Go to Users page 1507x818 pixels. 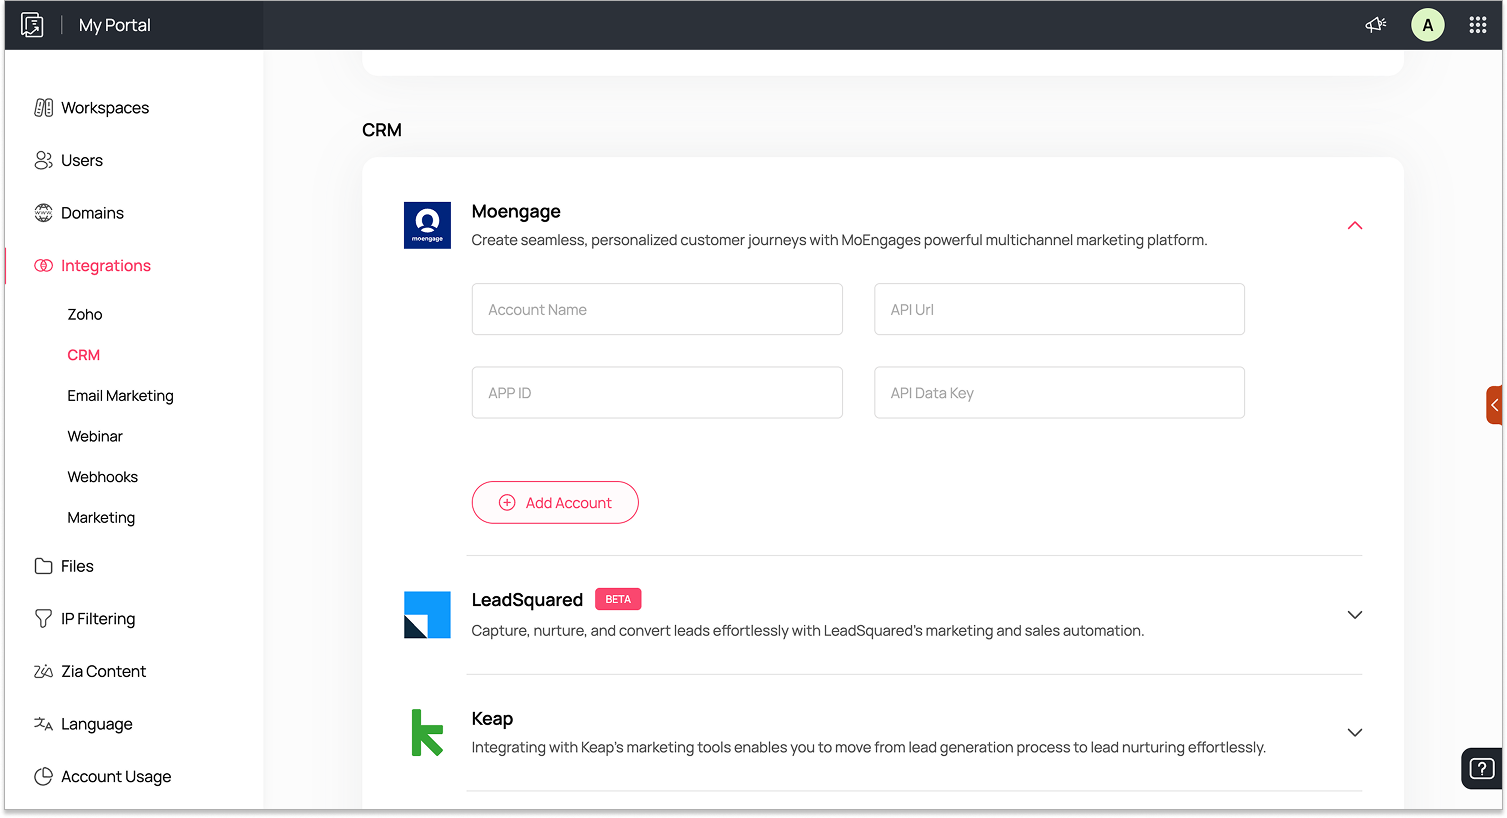[82, 160]
